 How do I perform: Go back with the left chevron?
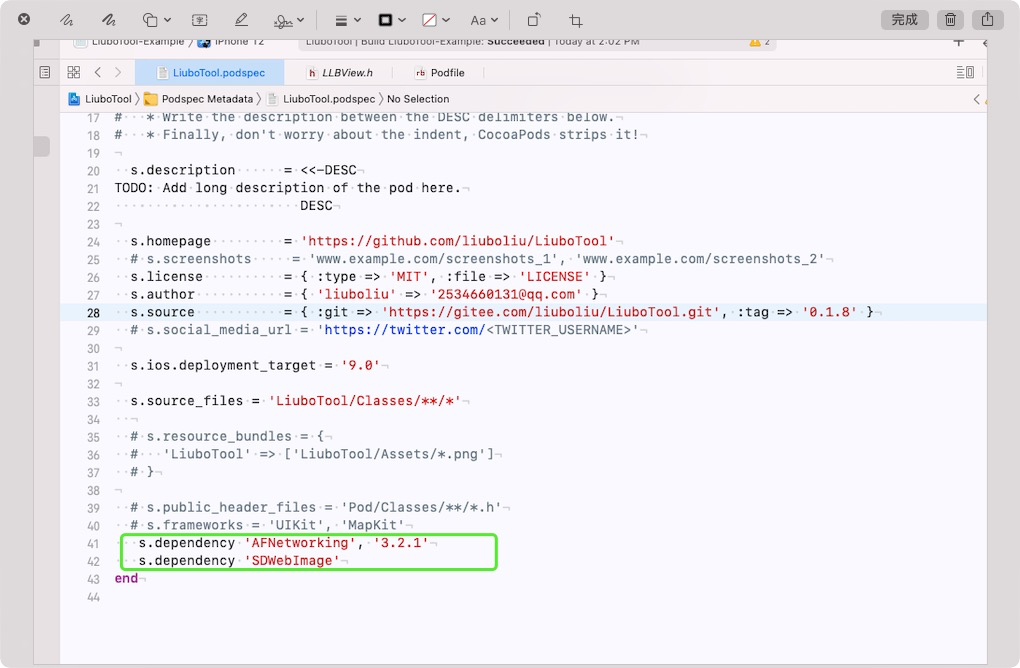(x=98, y=72)
